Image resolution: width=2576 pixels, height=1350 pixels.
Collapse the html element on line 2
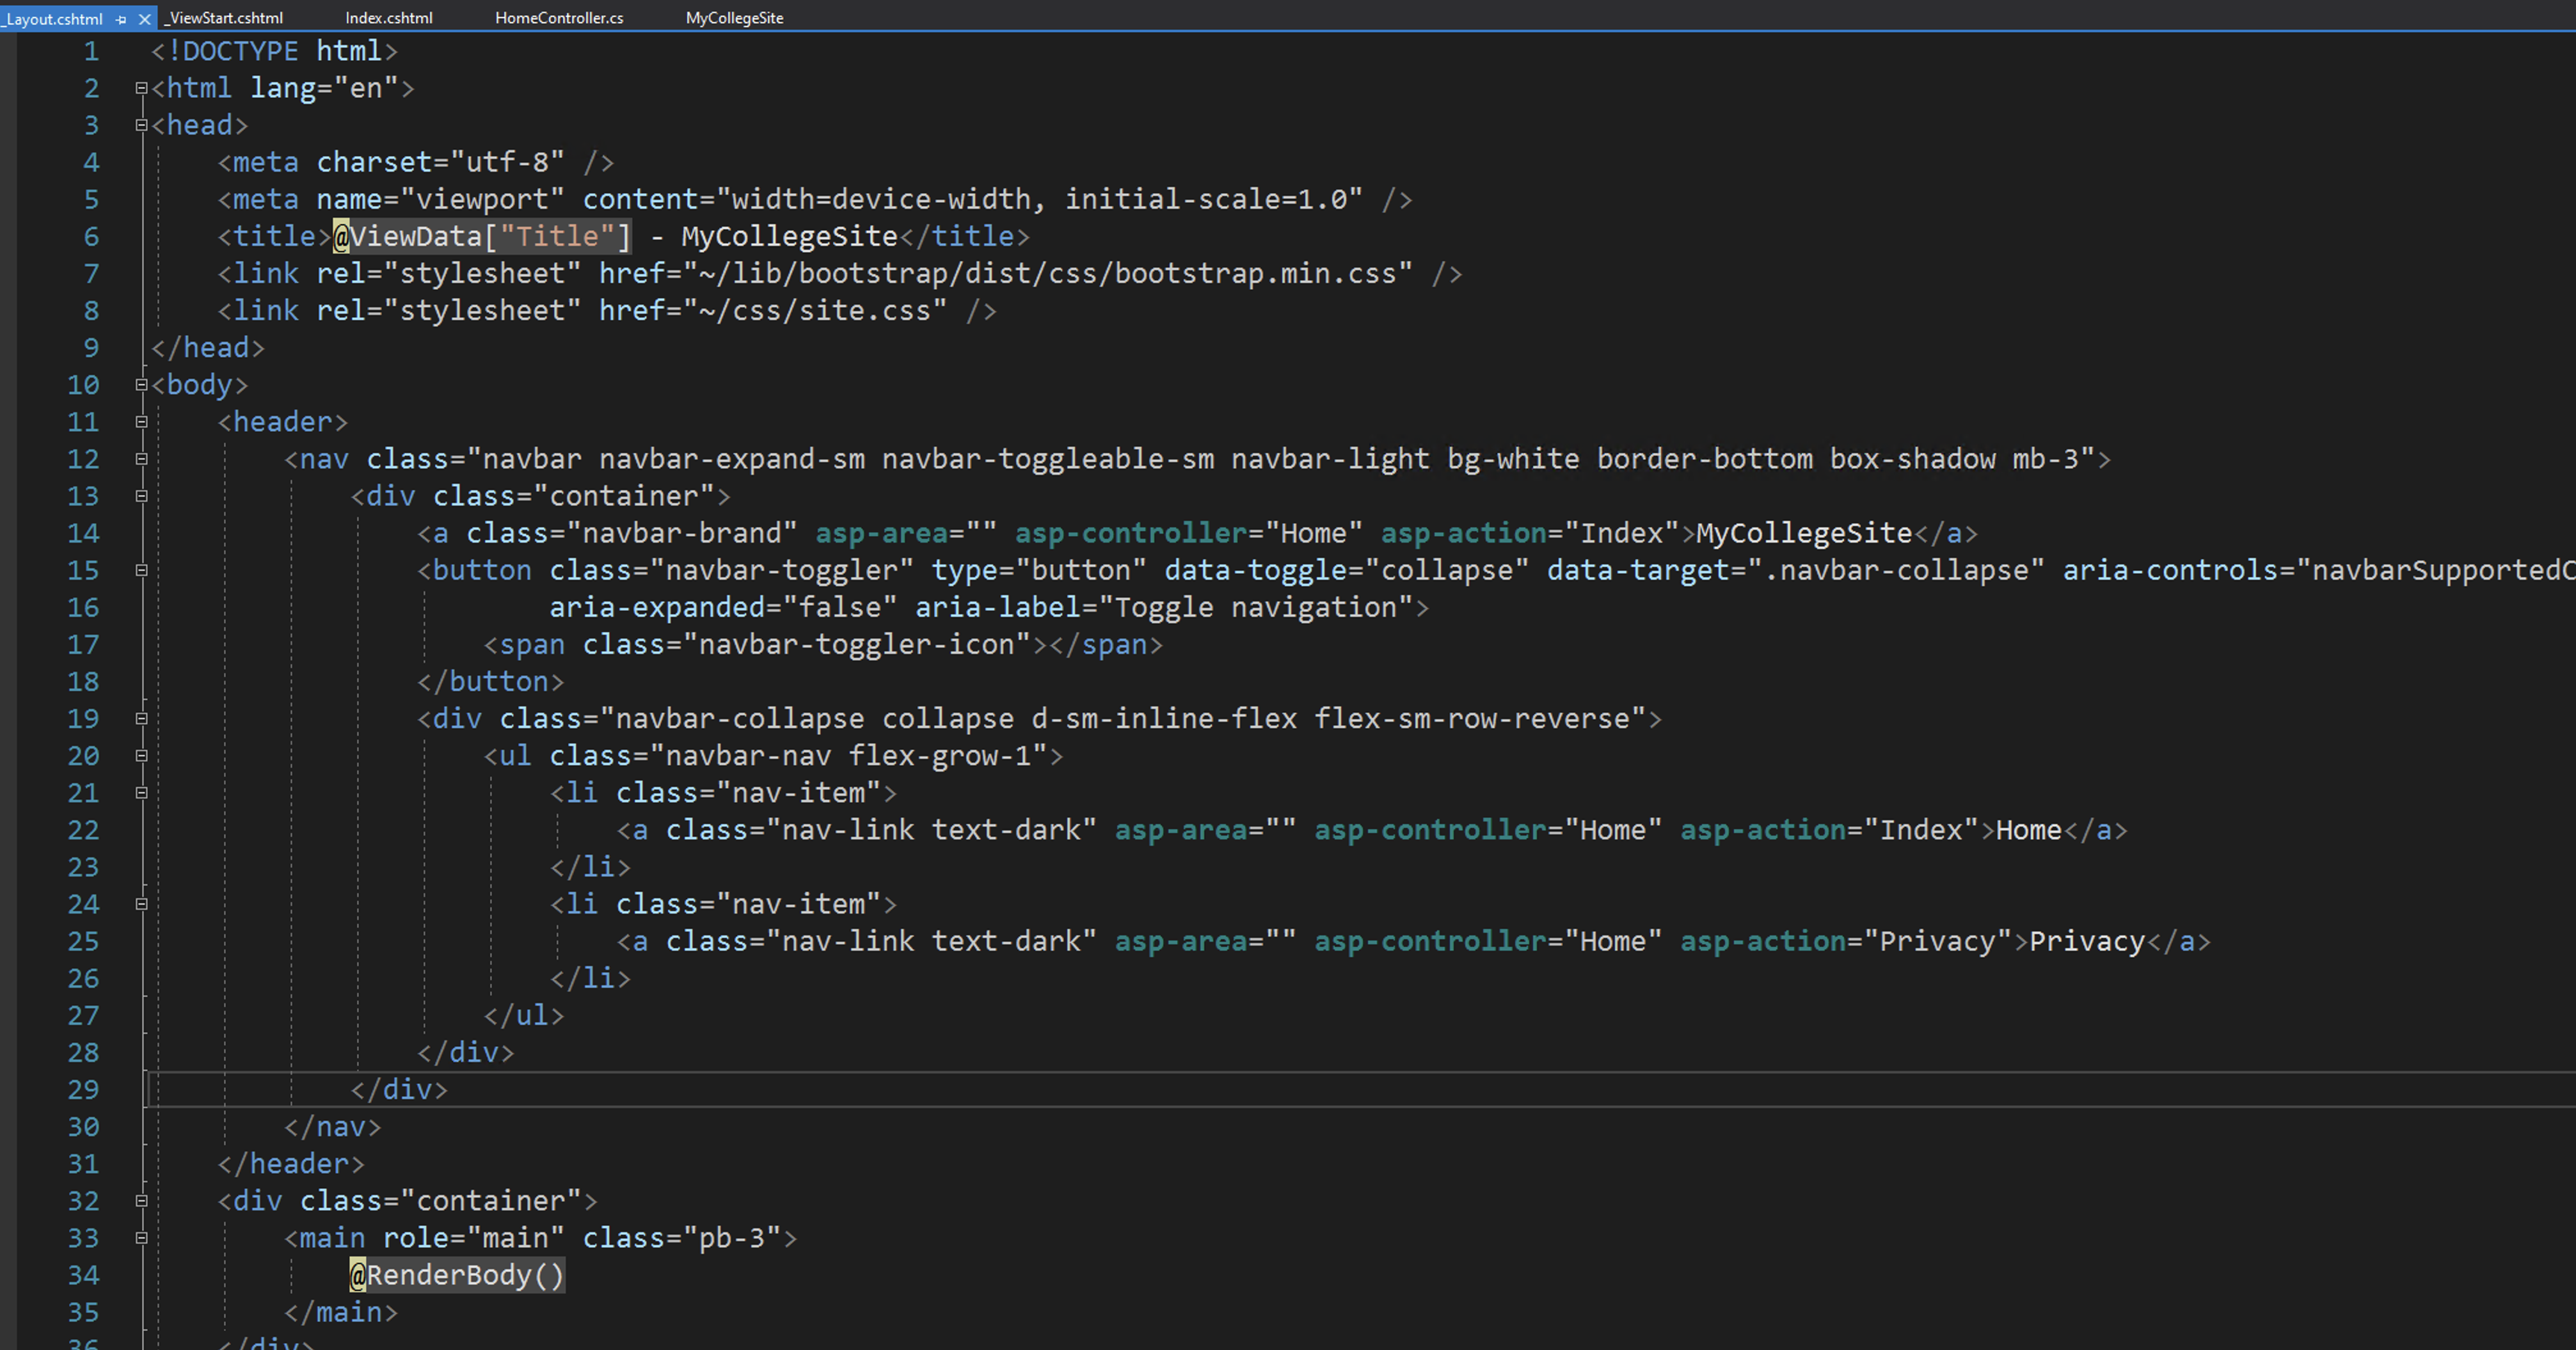coord(141,88)
